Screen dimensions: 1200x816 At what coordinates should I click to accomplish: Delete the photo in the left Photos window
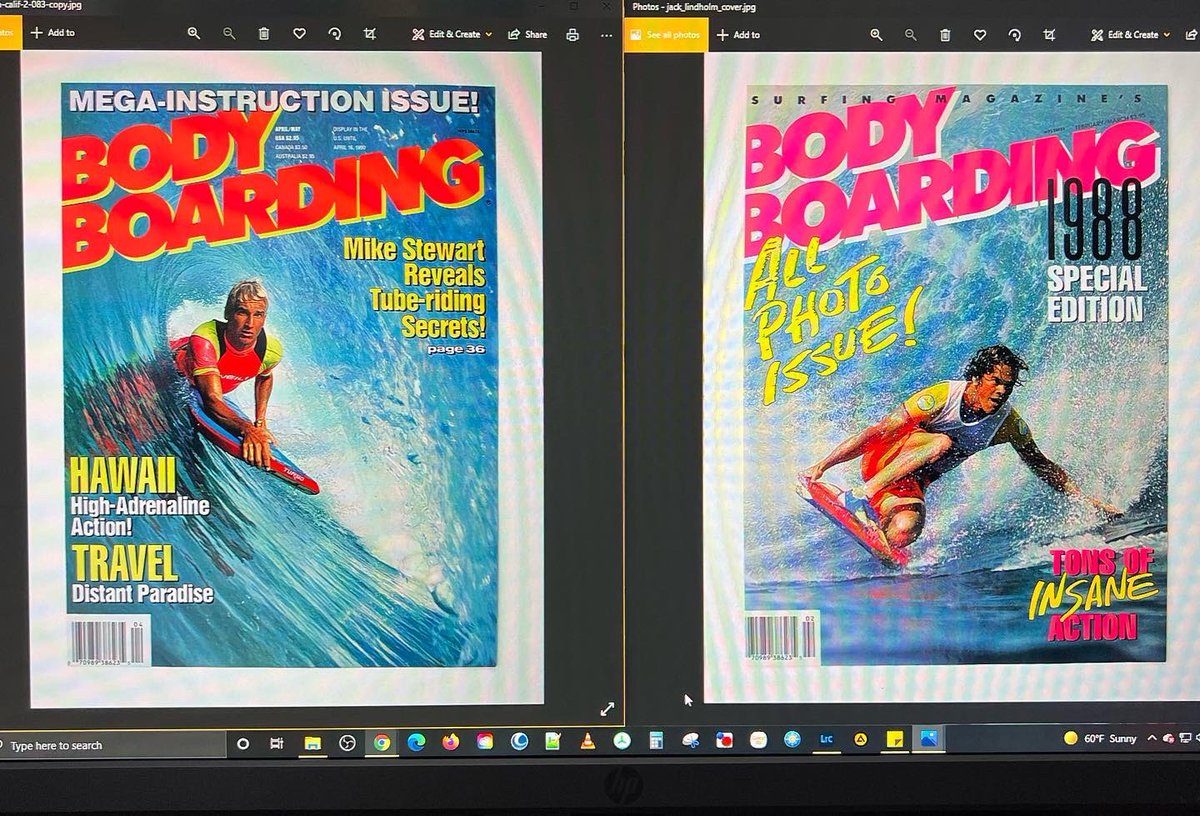click(264, 33)
